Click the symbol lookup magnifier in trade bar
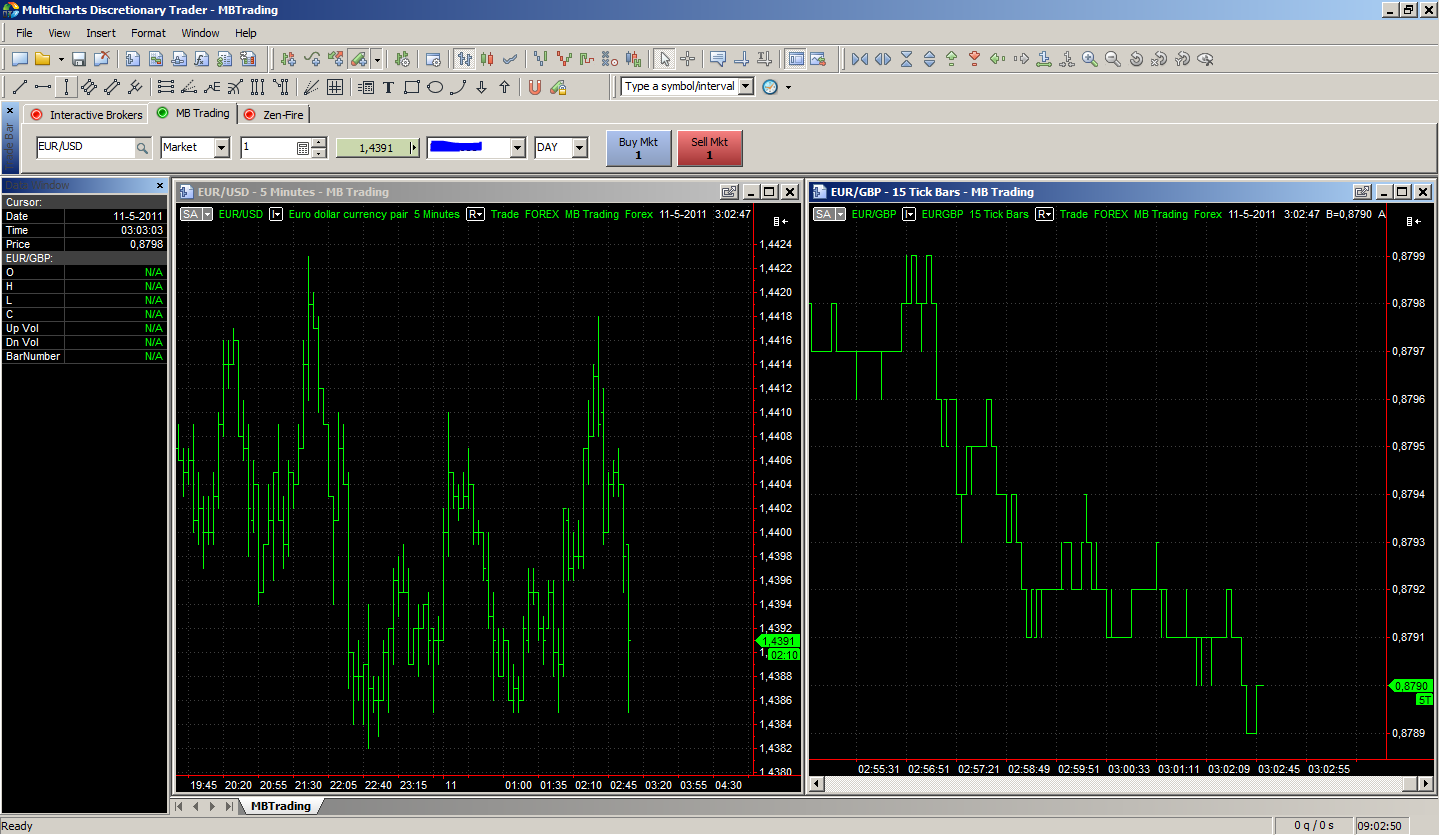This screenshot has height=835, width=1440. pos(143,148)
